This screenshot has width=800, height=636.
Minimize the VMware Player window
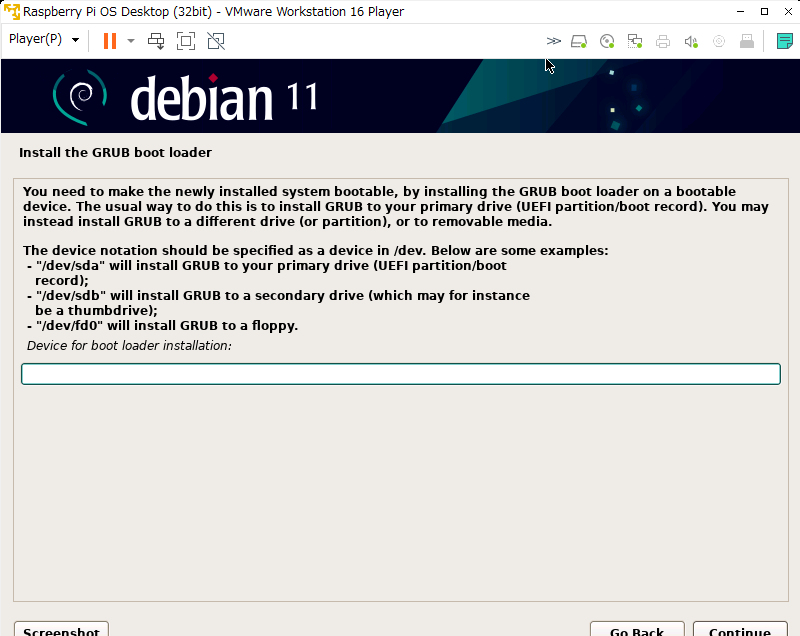(x=740, y=11)
